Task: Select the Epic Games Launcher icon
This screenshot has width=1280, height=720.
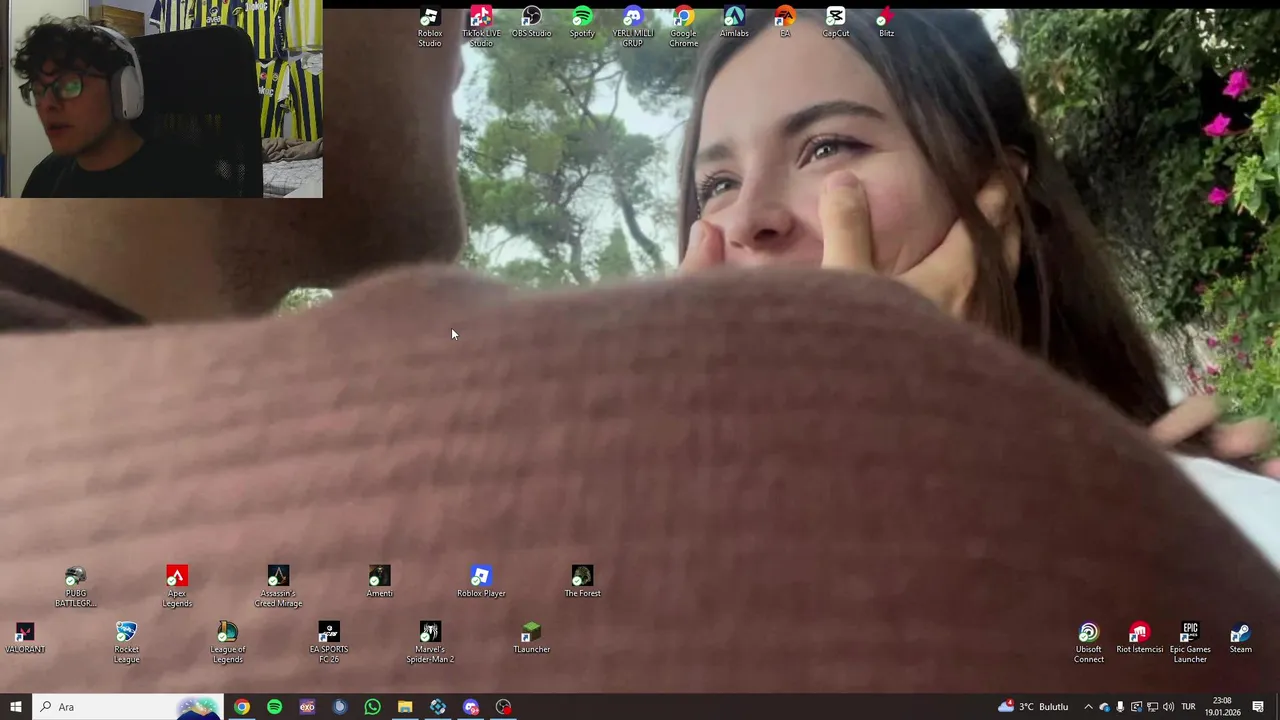Action: (1190, 643)
